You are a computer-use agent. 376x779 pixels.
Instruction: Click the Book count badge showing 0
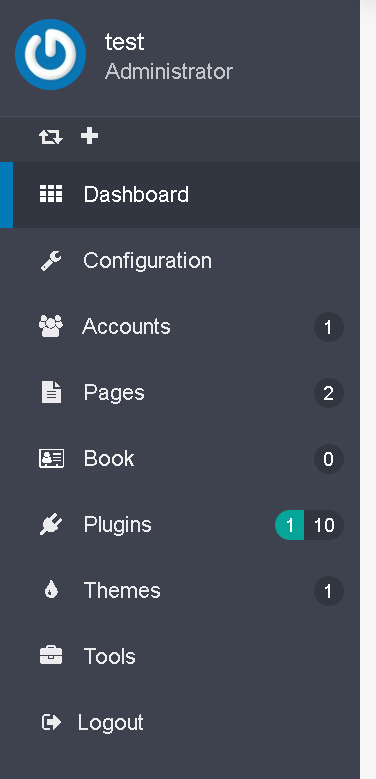[x=328, y=459]
